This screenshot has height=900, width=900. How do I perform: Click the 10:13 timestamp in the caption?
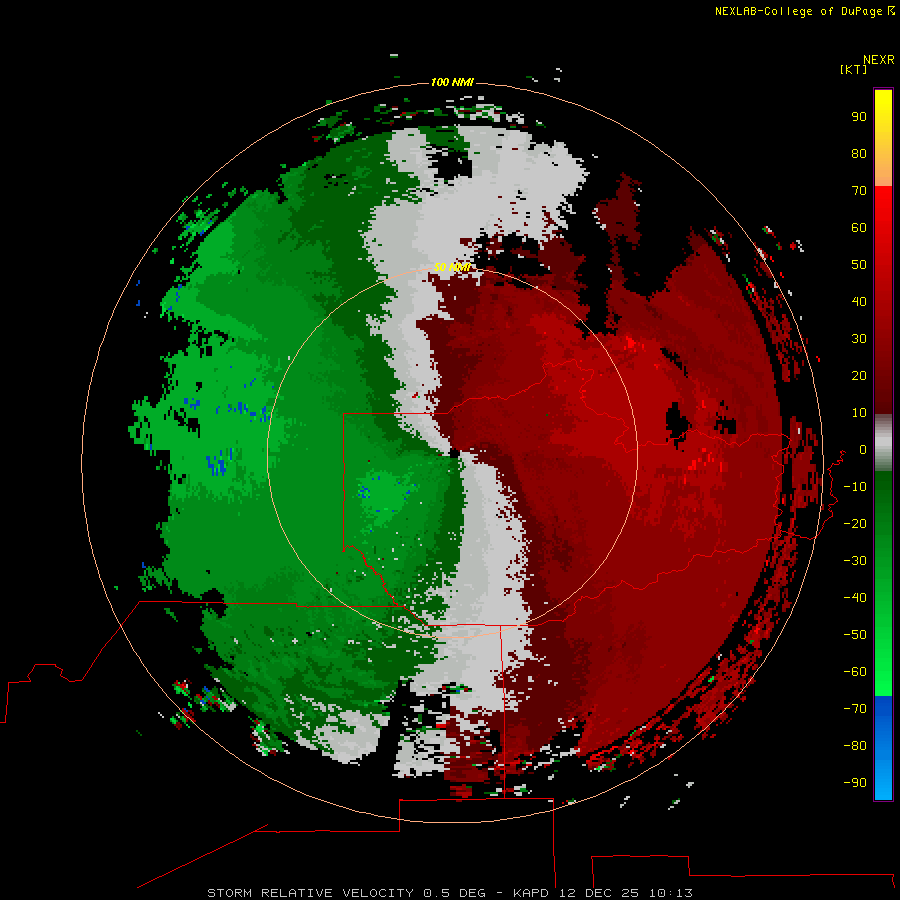[670, 893]
